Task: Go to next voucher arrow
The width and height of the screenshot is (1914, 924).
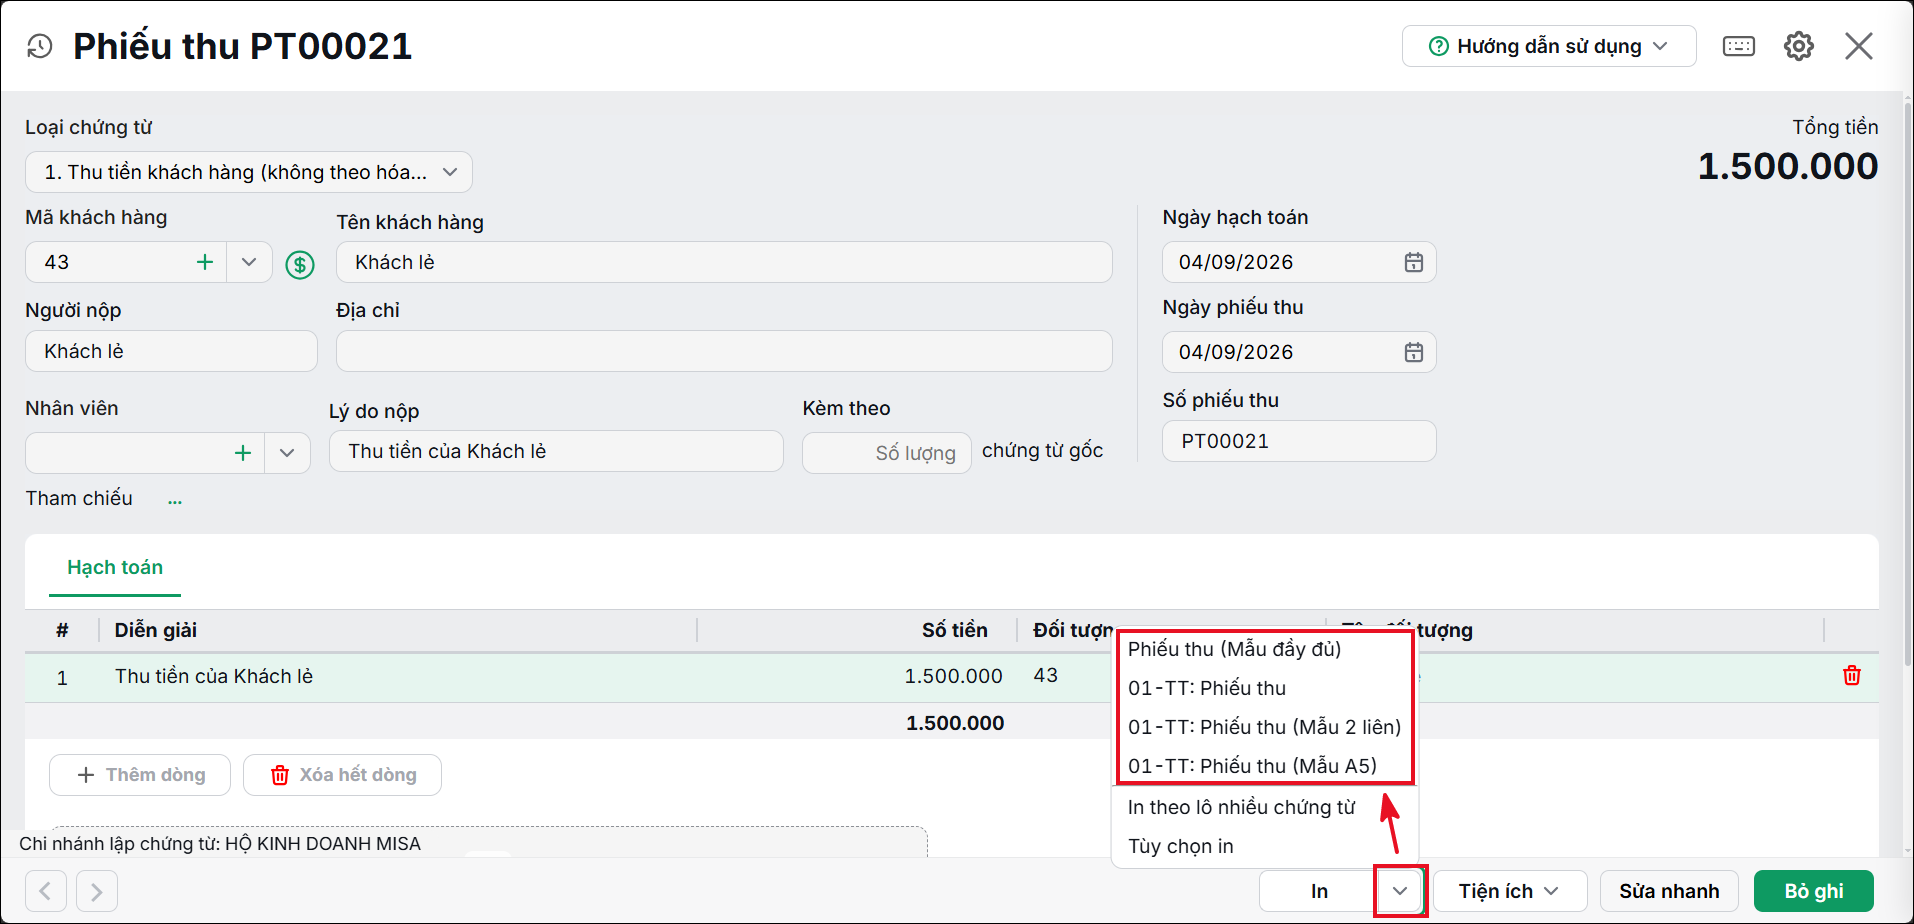Action: [97, 891]
